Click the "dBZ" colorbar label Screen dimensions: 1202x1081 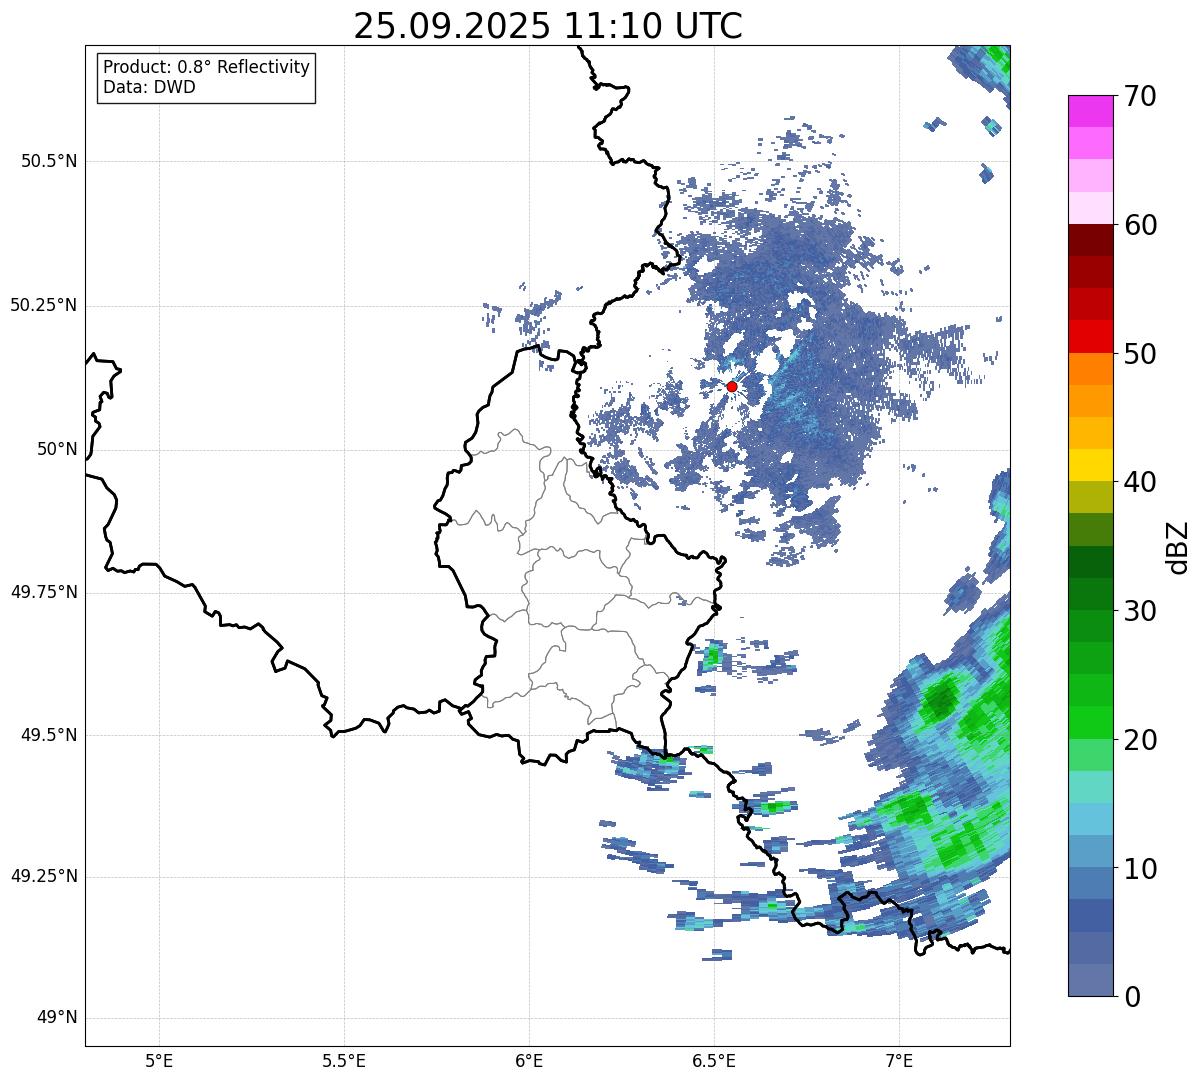tap(1178, 547)
